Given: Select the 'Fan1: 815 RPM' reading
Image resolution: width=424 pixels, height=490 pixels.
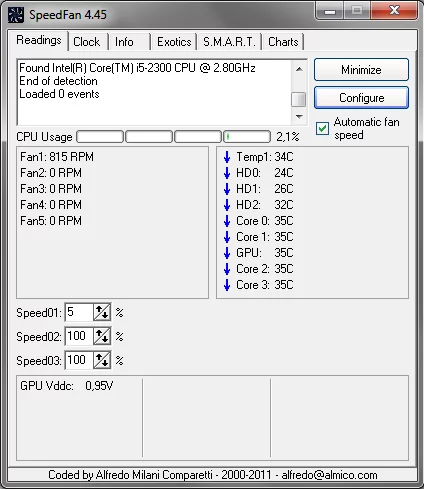Looking at the screenshot, I should (x=57, y=157).
